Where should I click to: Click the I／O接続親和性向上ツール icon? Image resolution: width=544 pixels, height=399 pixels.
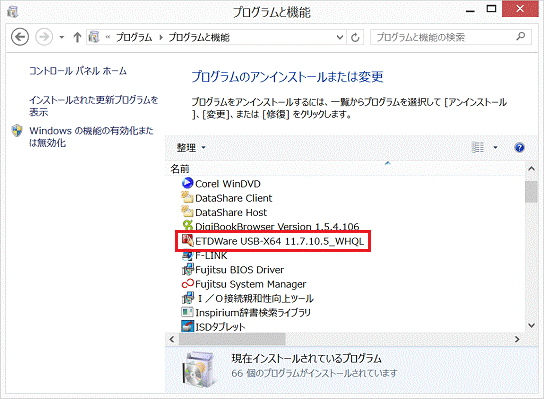click(188, 297)
